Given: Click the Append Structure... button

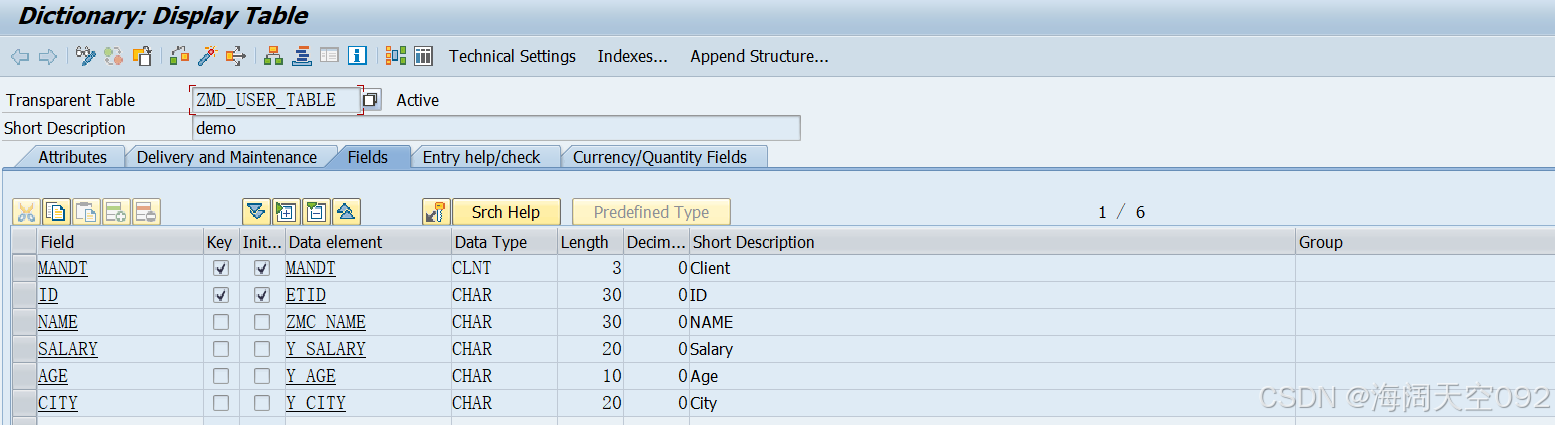Looking at the screenshot, I should tap(759, 56).
